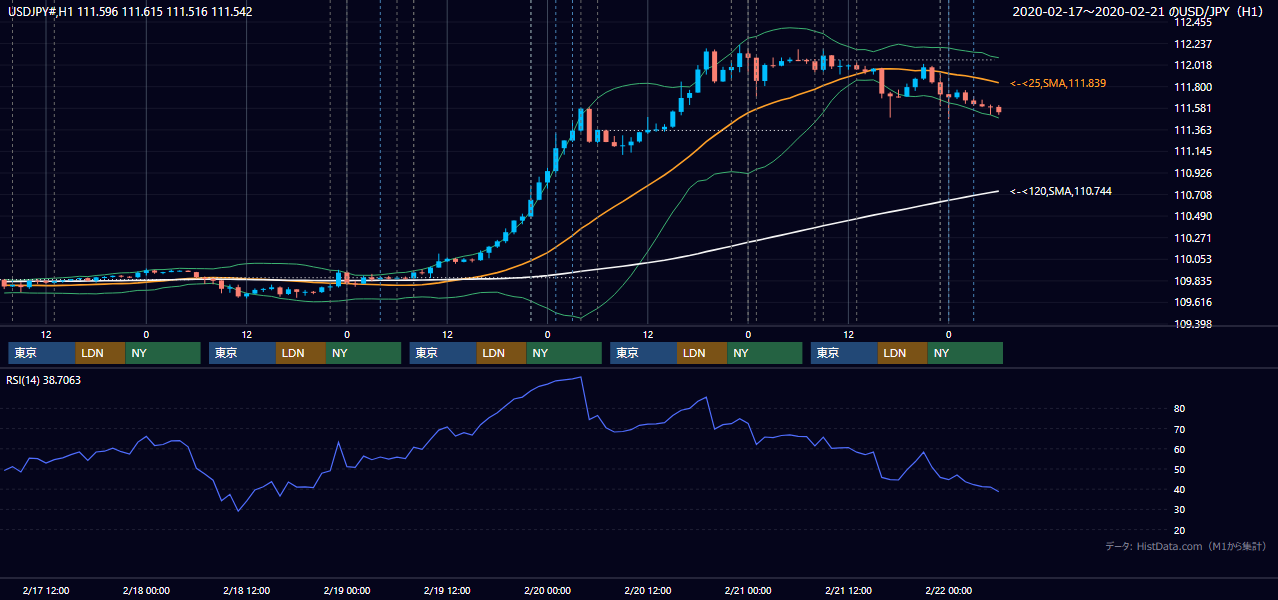The image size is (1278, 600).
Task: Click RSI axis level 30
Action: point(1179,510)
